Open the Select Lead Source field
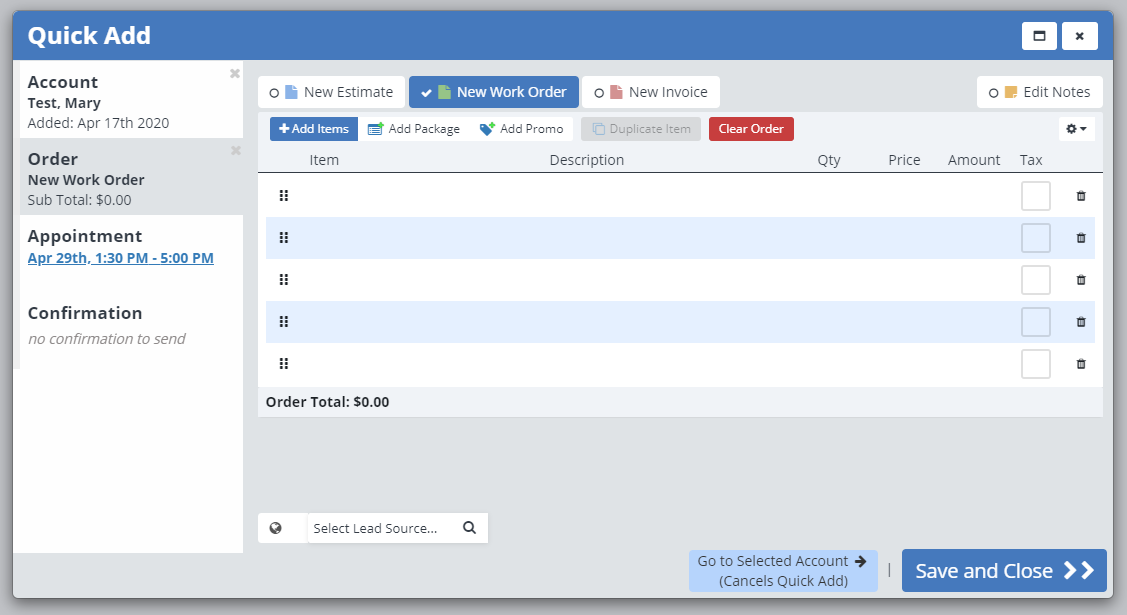This screenshot has width=1127, height=615. tap(376, 528)
